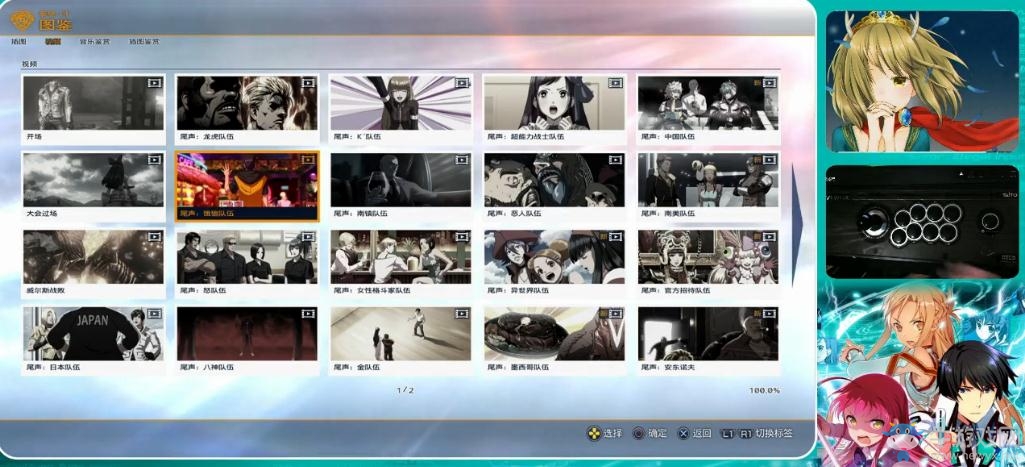Click play icon on 尾声:八神队伍 card

(x=308, y=314)
